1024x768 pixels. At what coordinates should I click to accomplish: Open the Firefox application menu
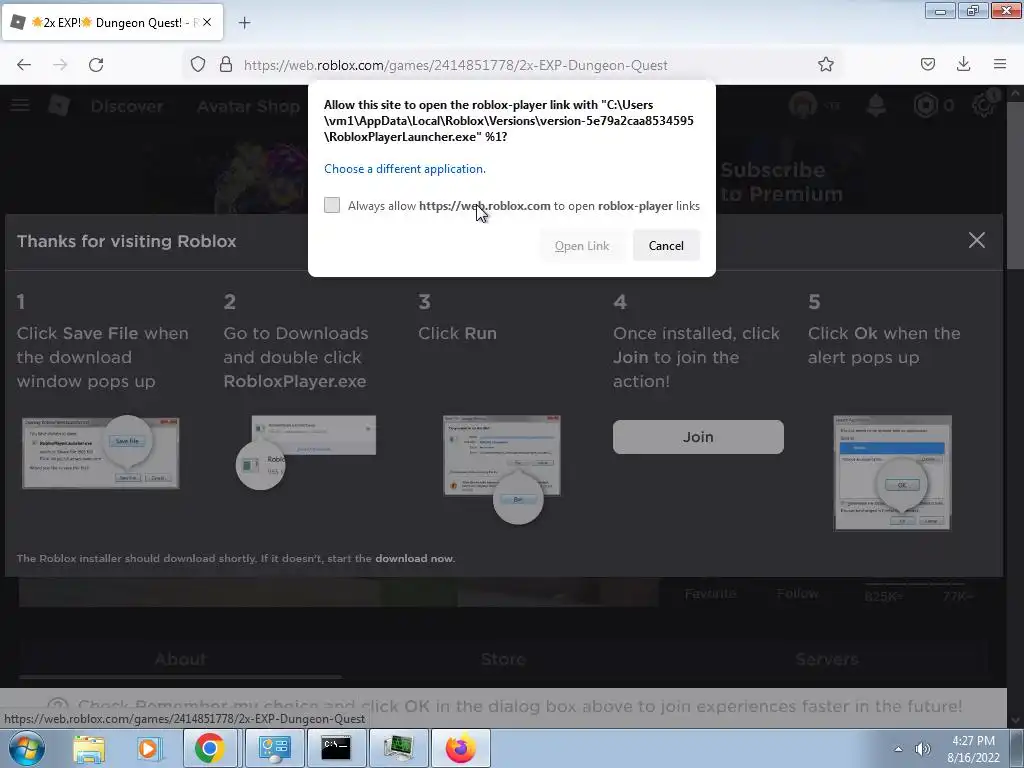coord(1000,64)
